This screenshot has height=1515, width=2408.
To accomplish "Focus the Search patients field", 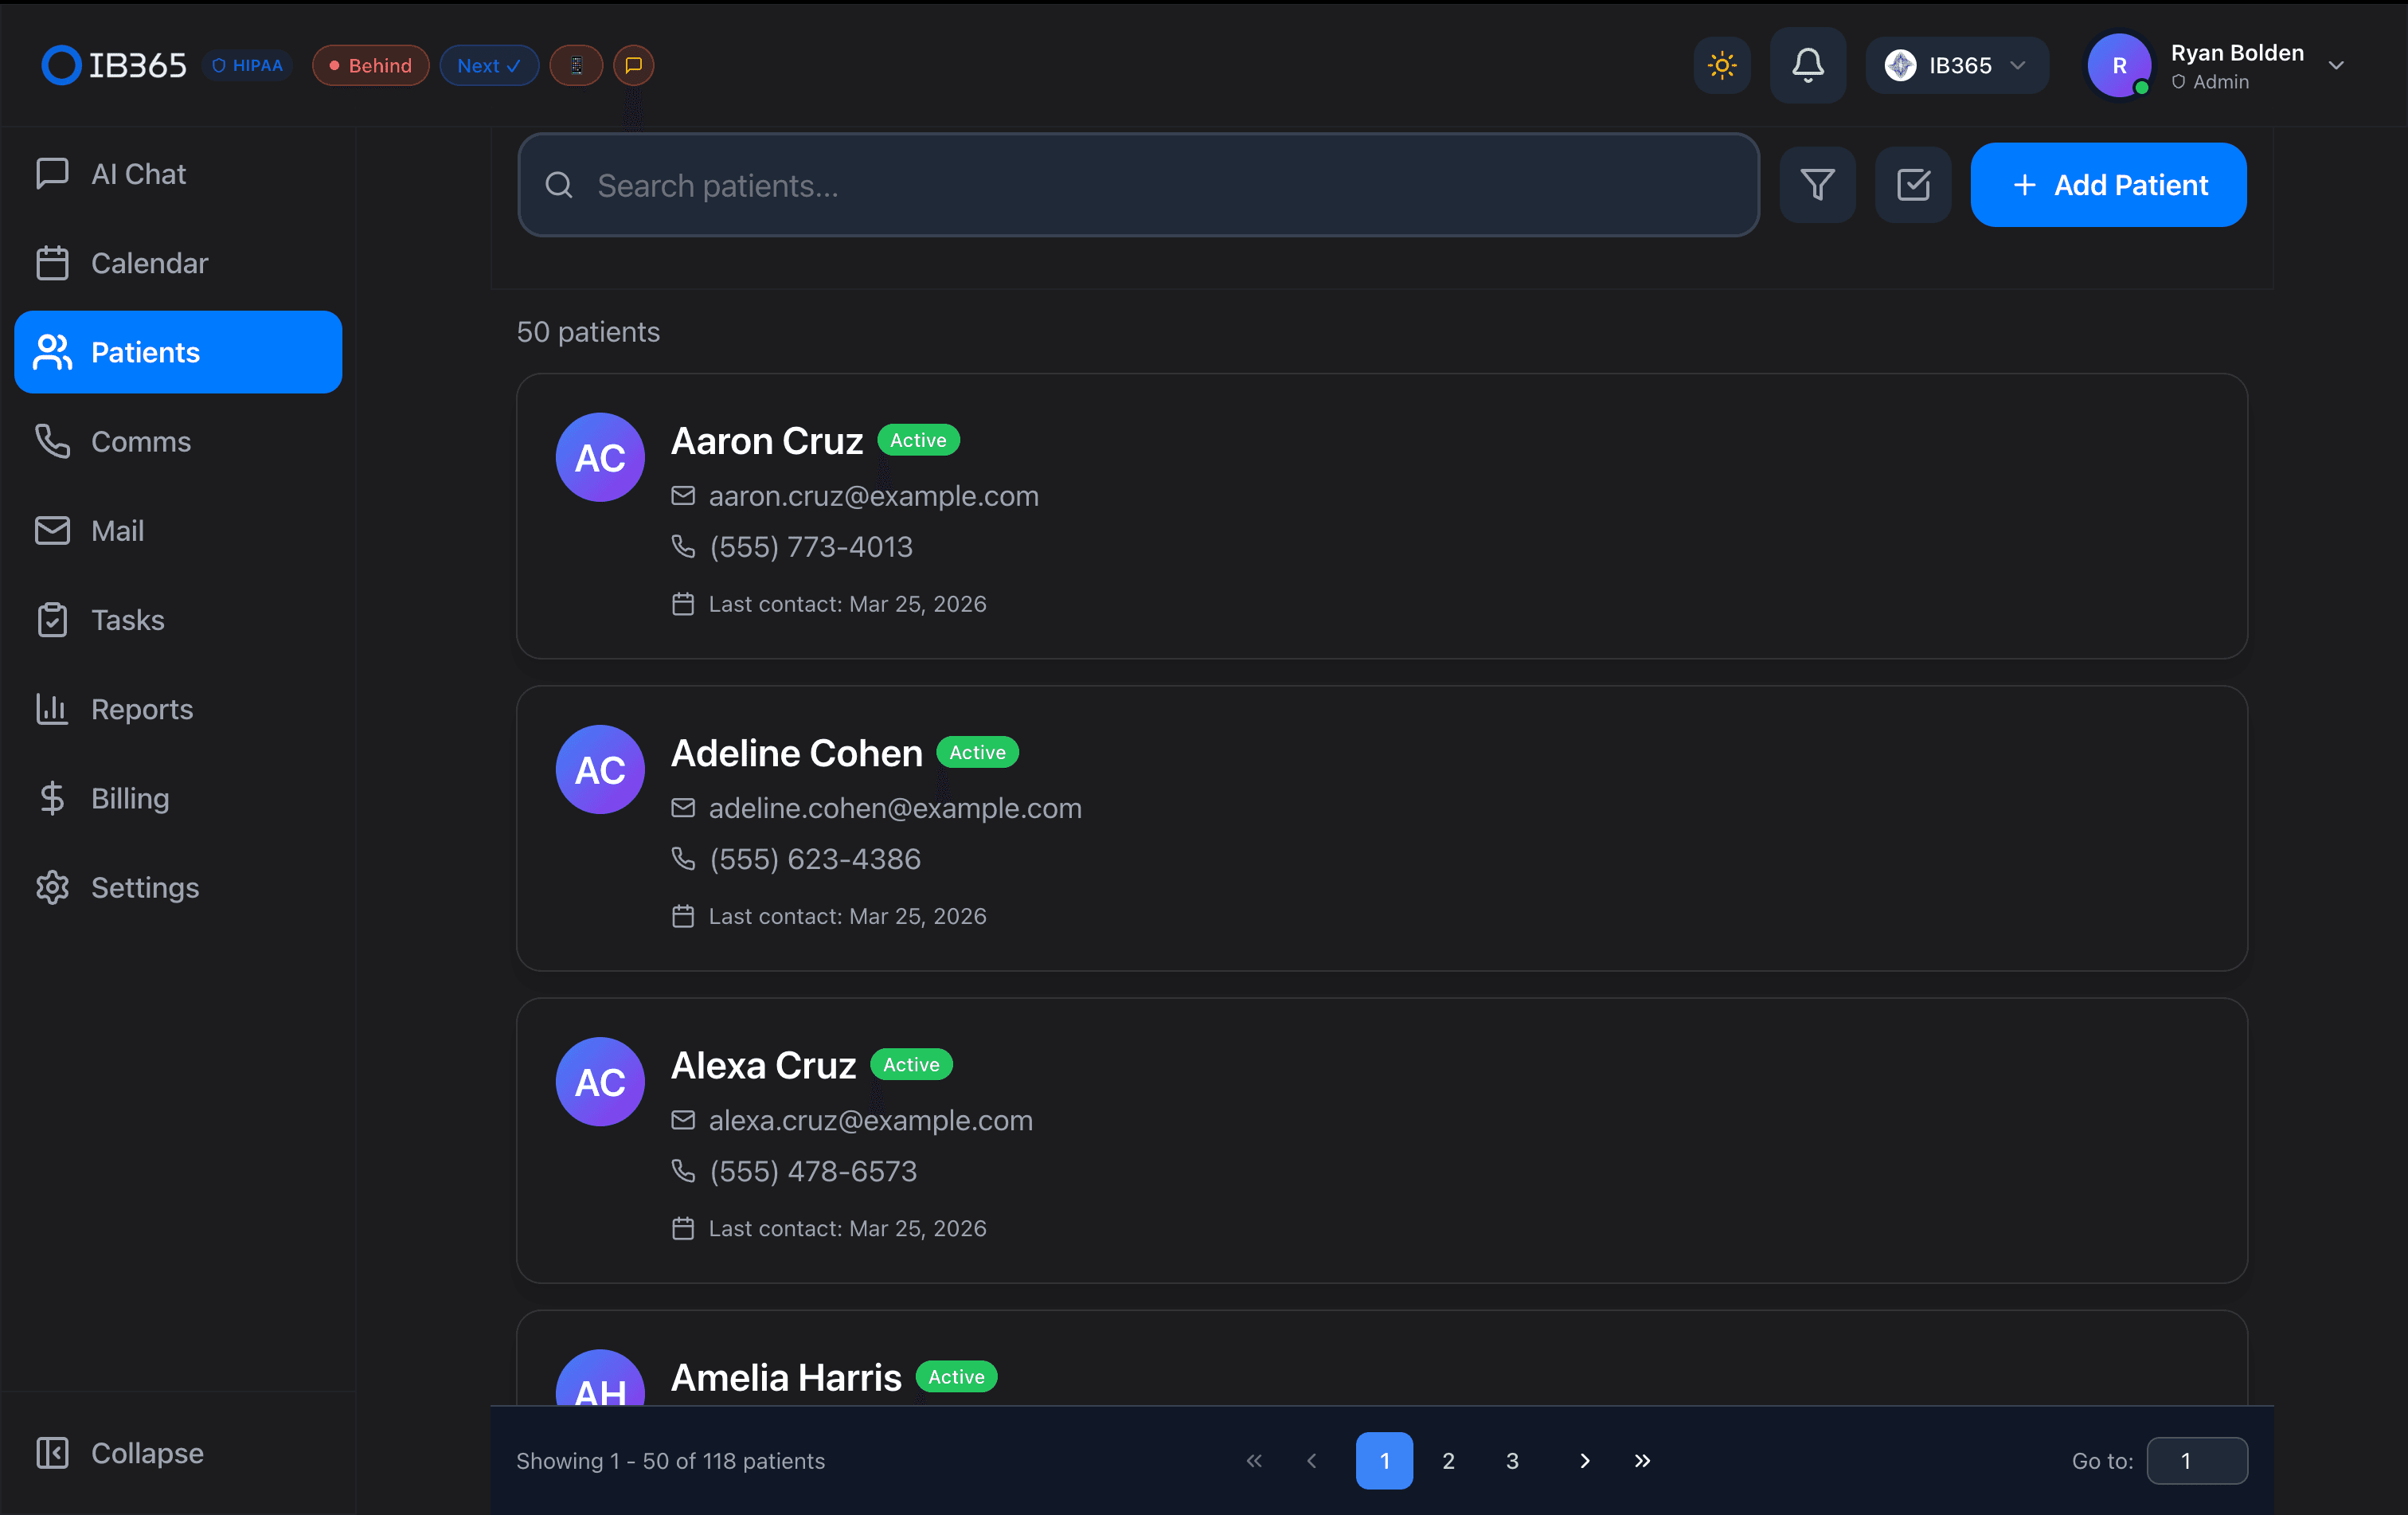I will pos(1138,185).
